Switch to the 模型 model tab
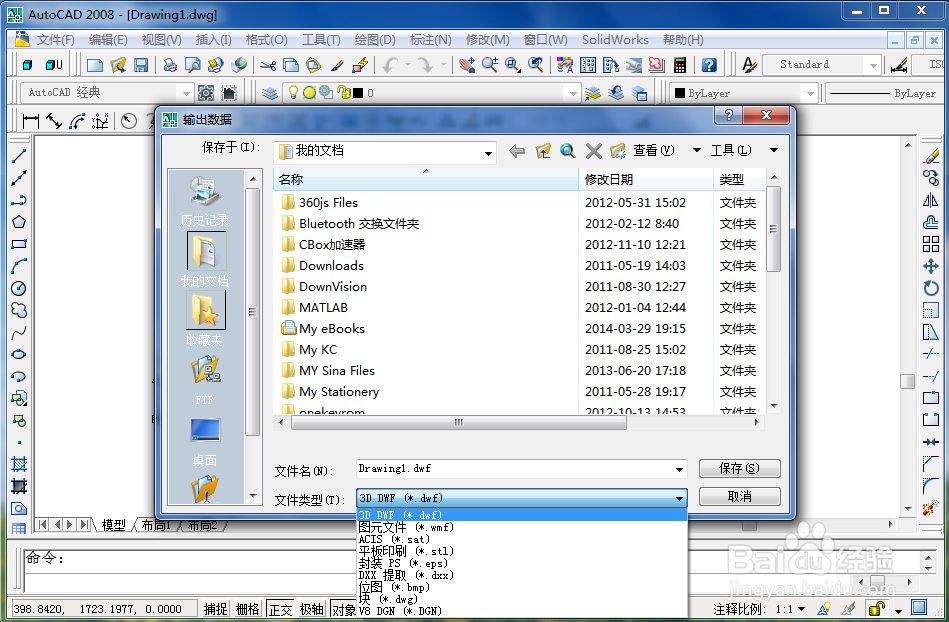 (x=113, y=525)
